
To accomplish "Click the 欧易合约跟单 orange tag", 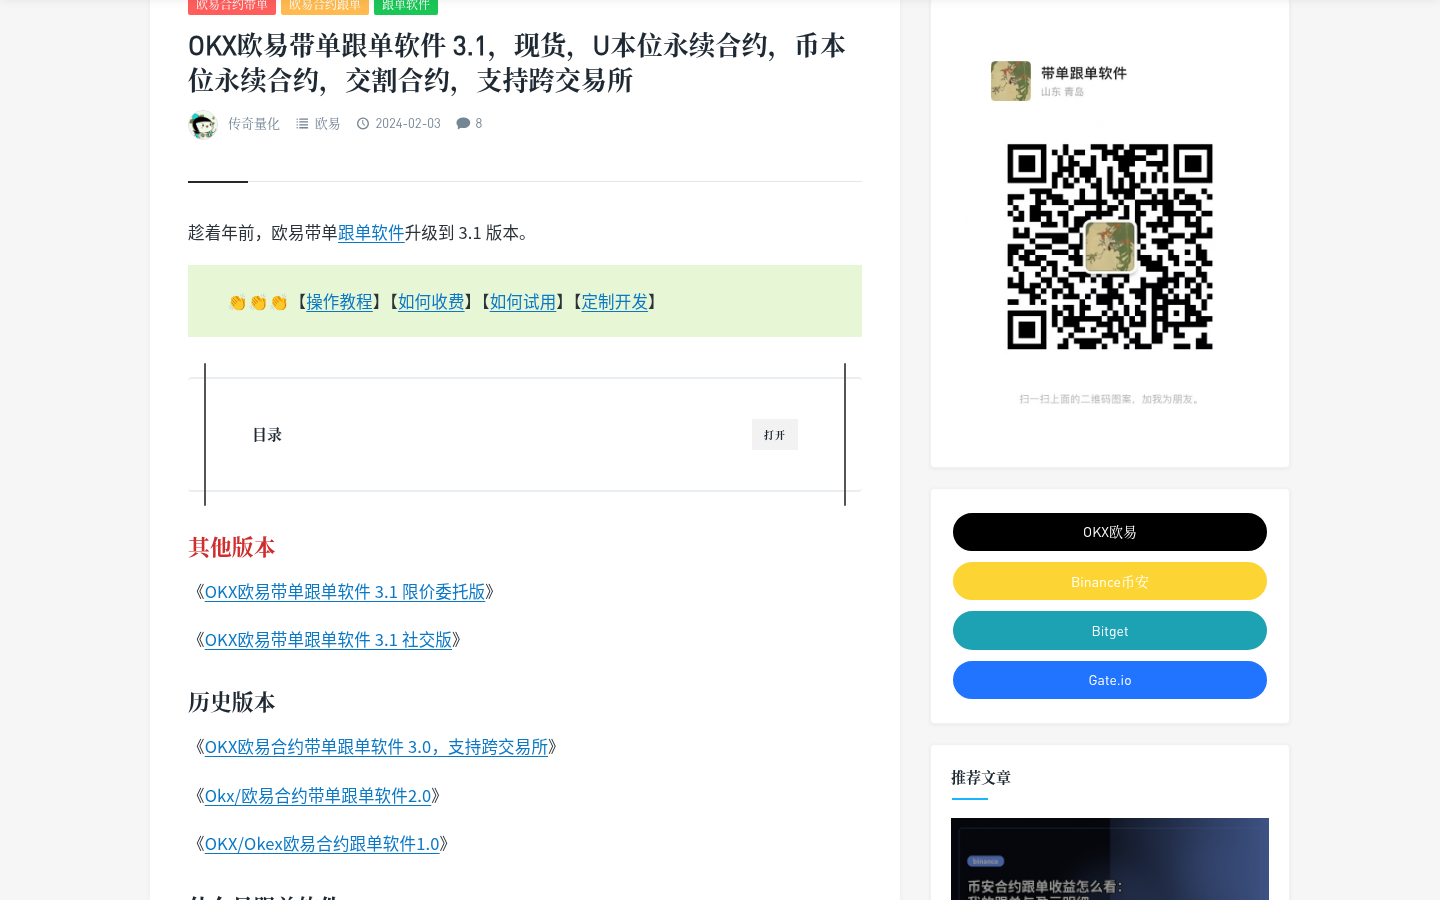I will [x=325, y=5].
